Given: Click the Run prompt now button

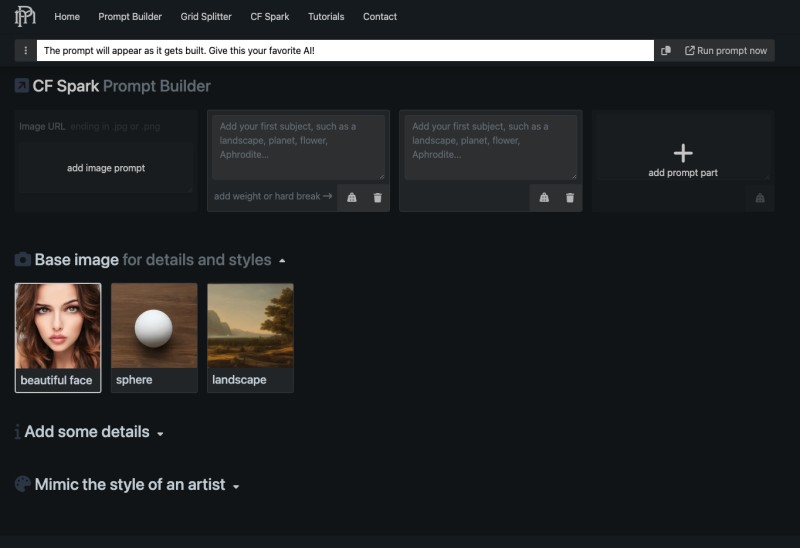Looking at the screenshot, I should coord(726,51).
